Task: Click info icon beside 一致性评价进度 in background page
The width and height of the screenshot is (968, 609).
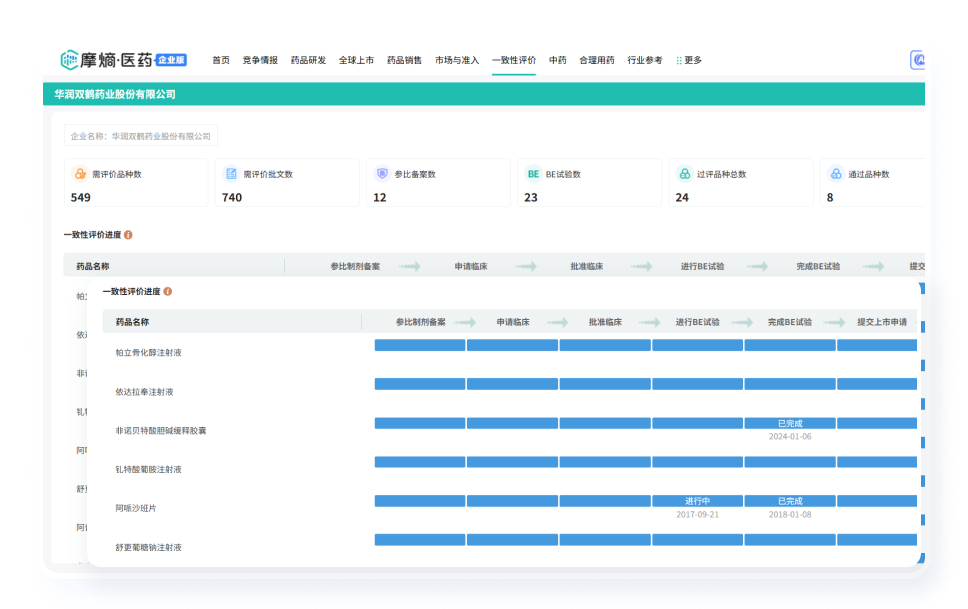Action: click(x=128, y=235)
